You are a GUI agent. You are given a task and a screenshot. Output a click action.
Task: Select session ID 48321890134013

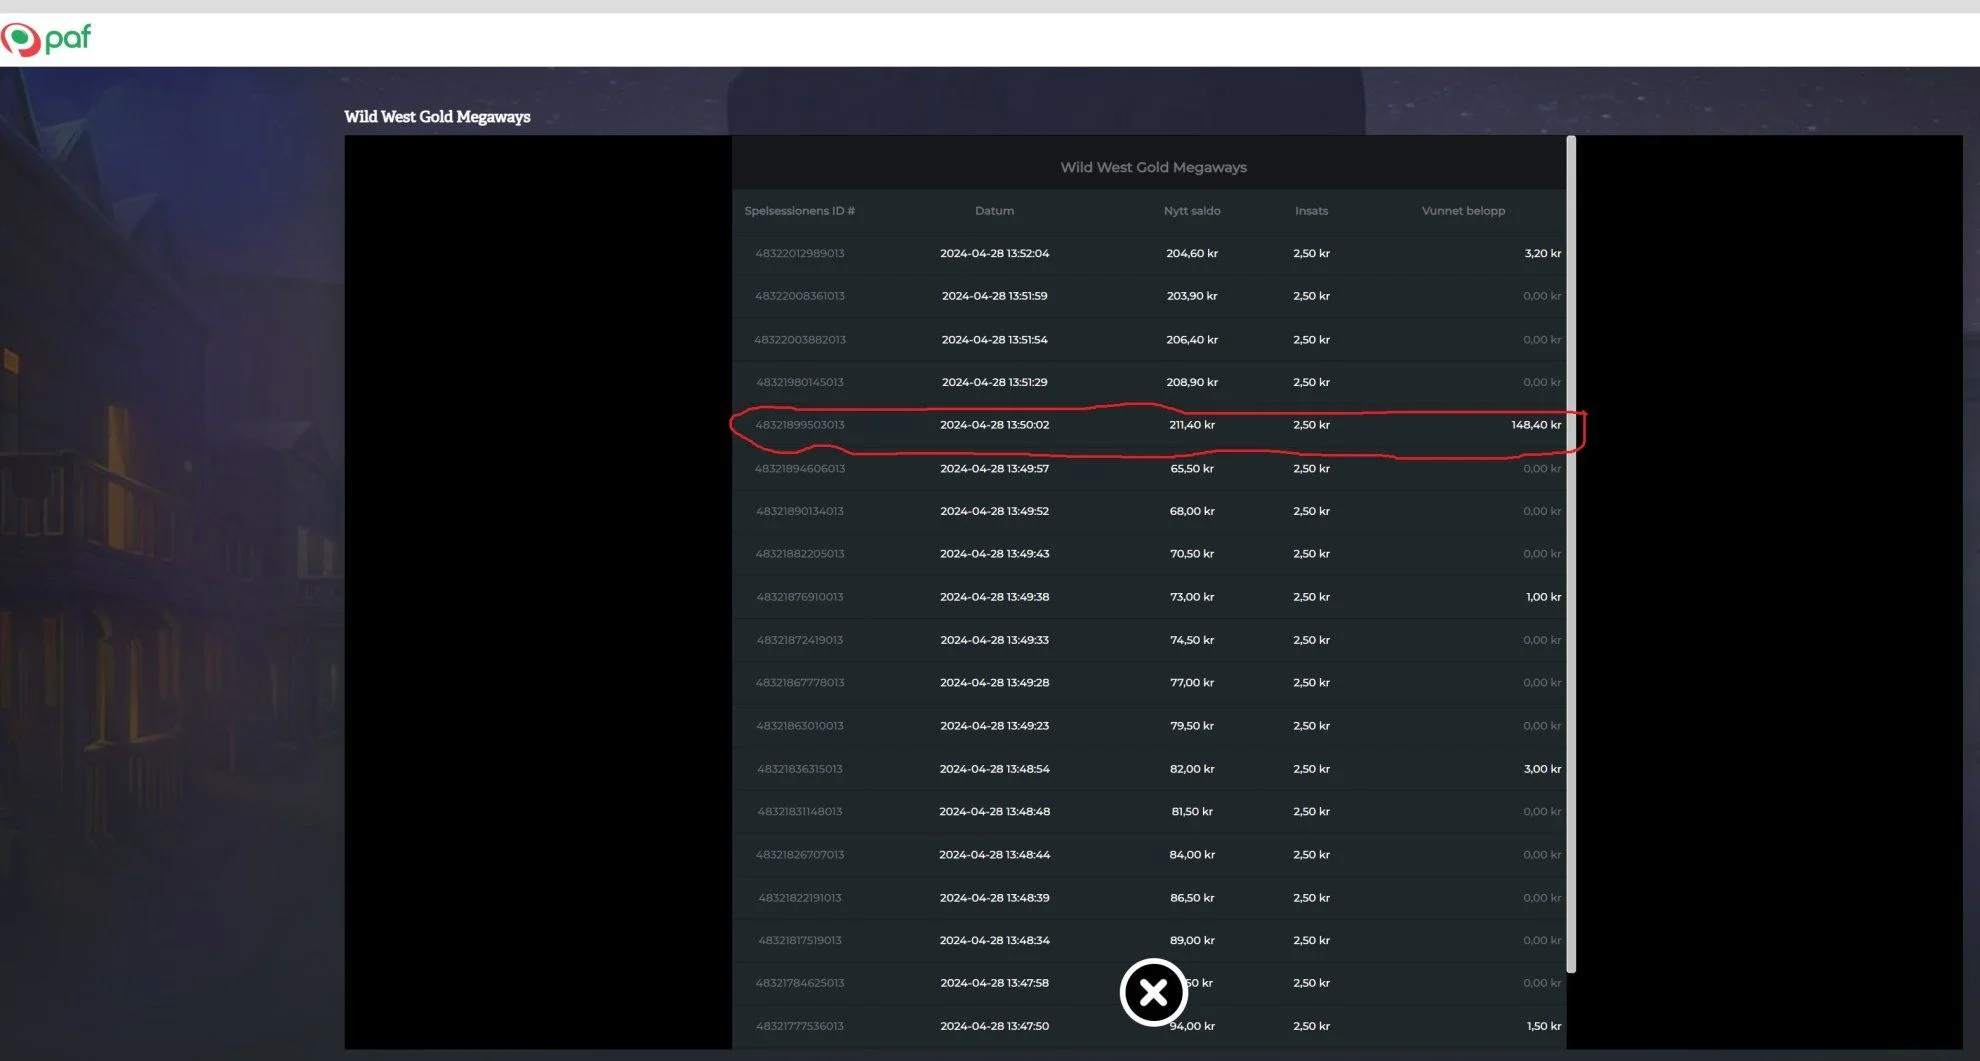tap(800, 511)
